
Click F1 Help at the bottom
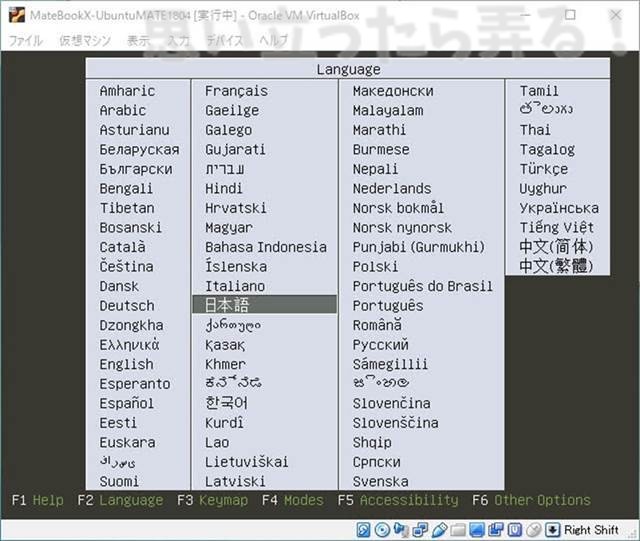click(38, 500)
